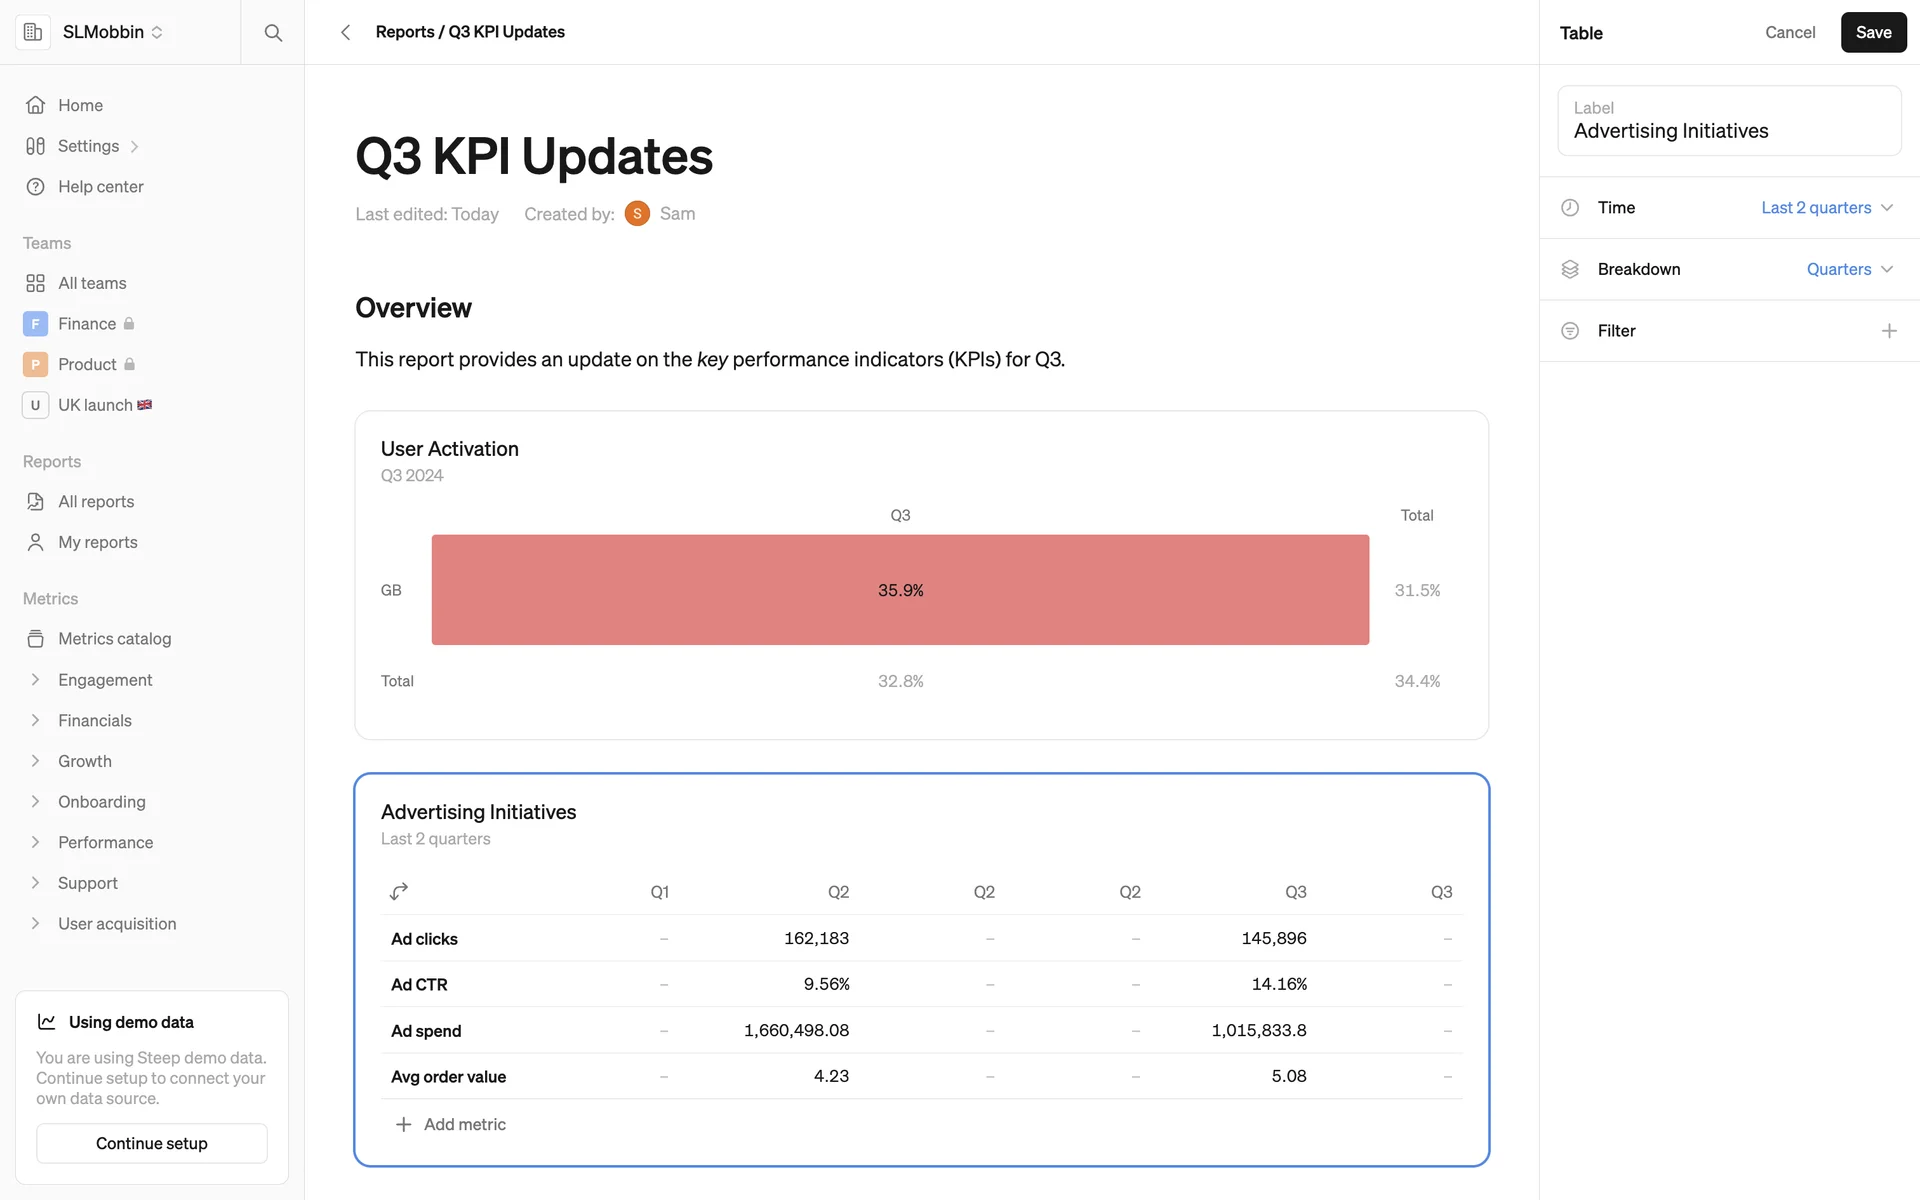Open the Help center
The width and height of the screenshot is (1920, 1200).
(100, 187)
